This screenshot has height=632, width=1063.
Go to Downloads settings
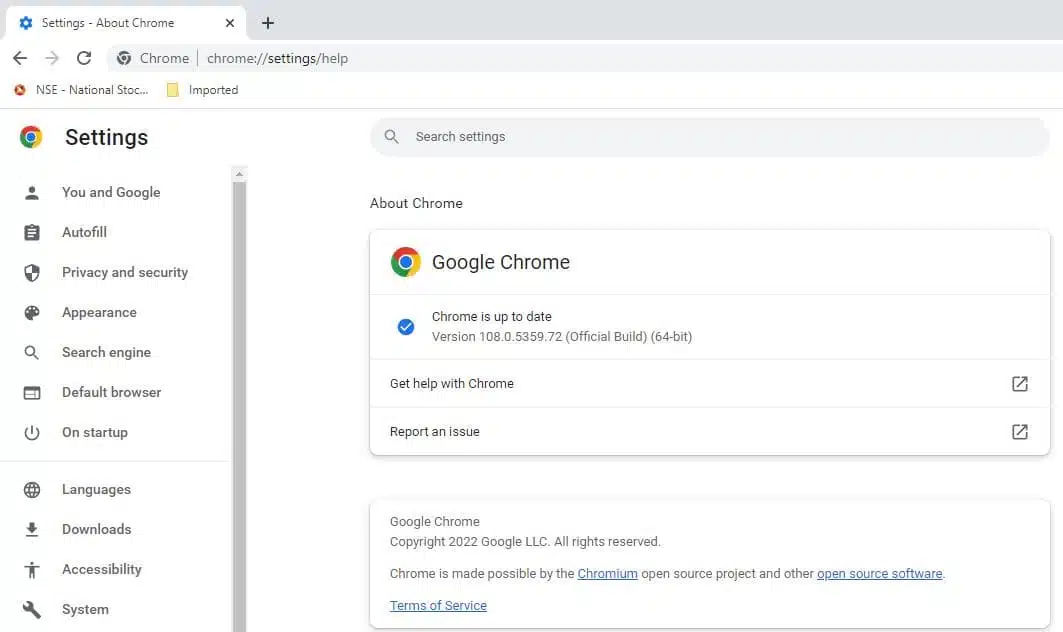click(96, 530)
